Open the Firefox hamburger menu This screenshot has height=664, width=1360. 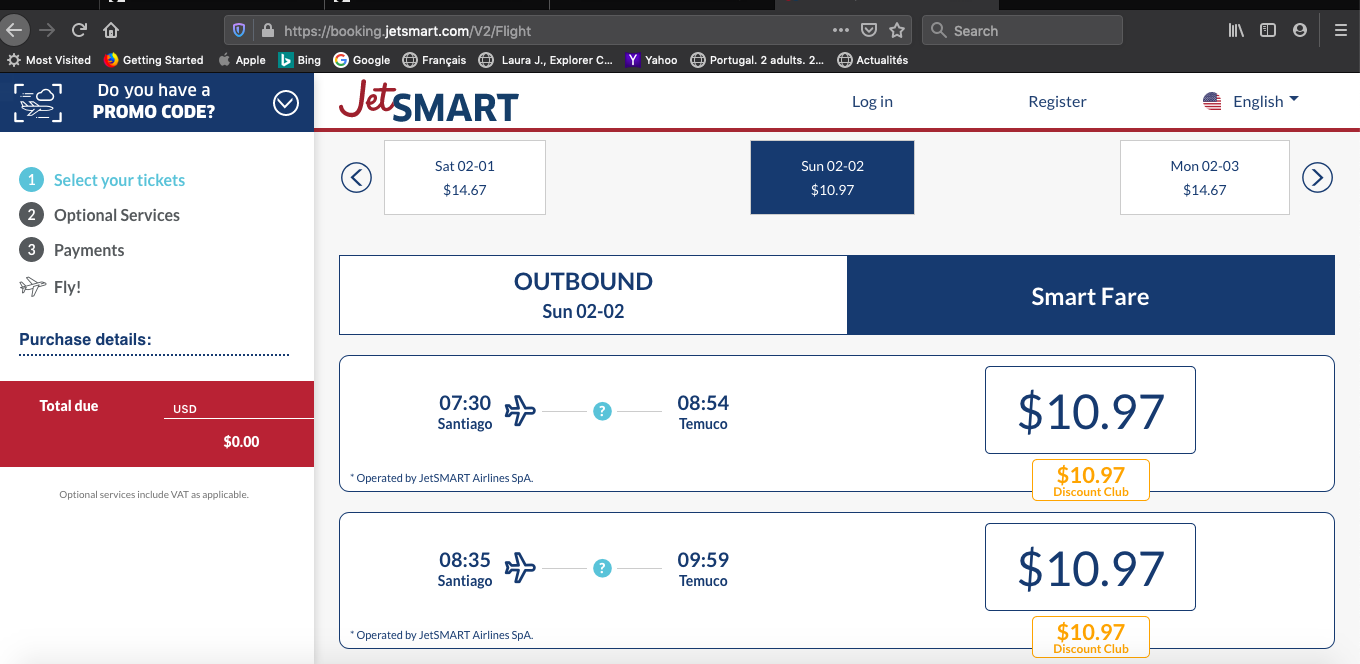(1341, 30)
